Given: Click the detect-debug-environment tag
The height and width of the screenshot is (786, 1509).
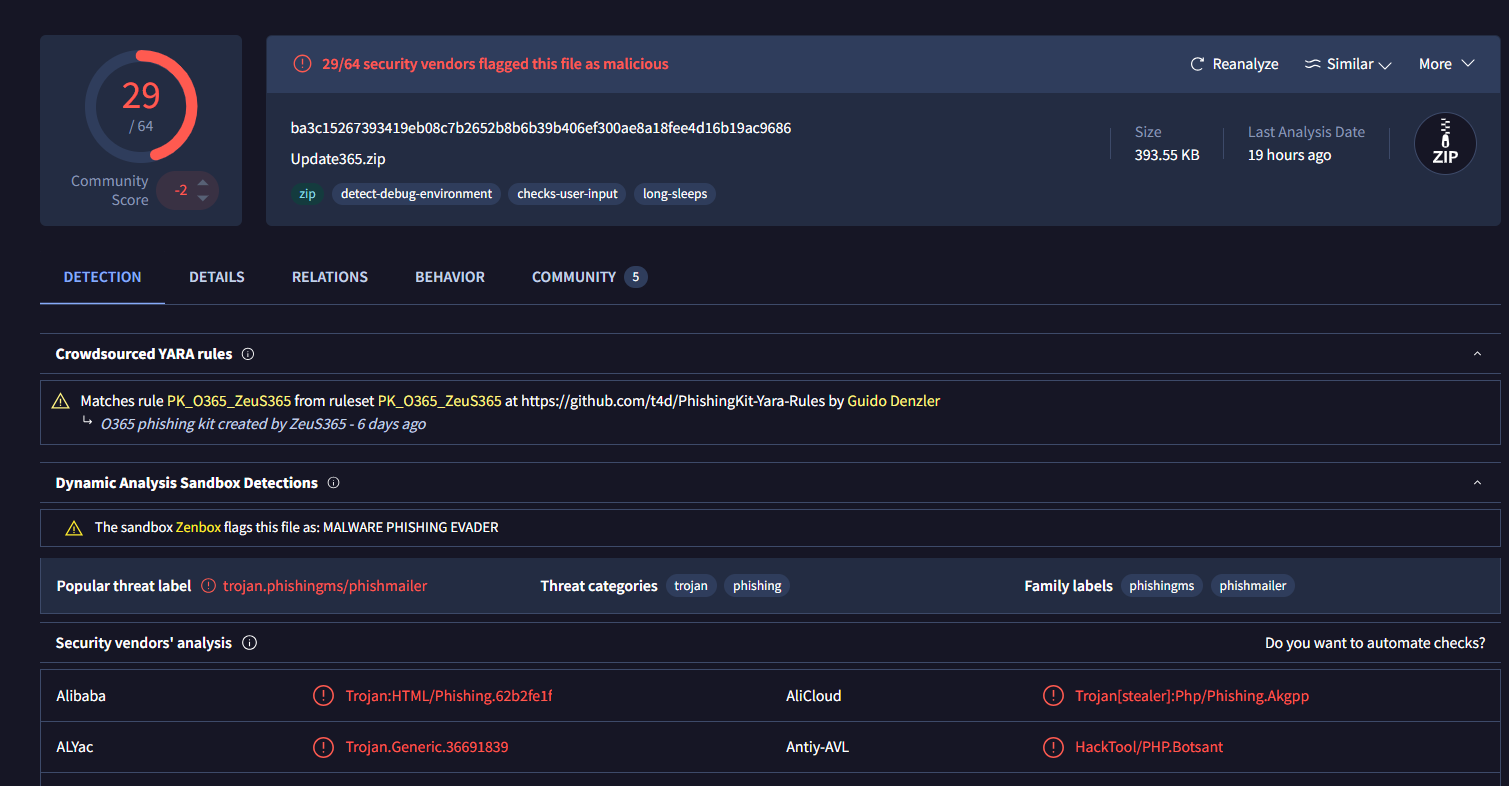Looking at the screenshot, I should (416, 194).
